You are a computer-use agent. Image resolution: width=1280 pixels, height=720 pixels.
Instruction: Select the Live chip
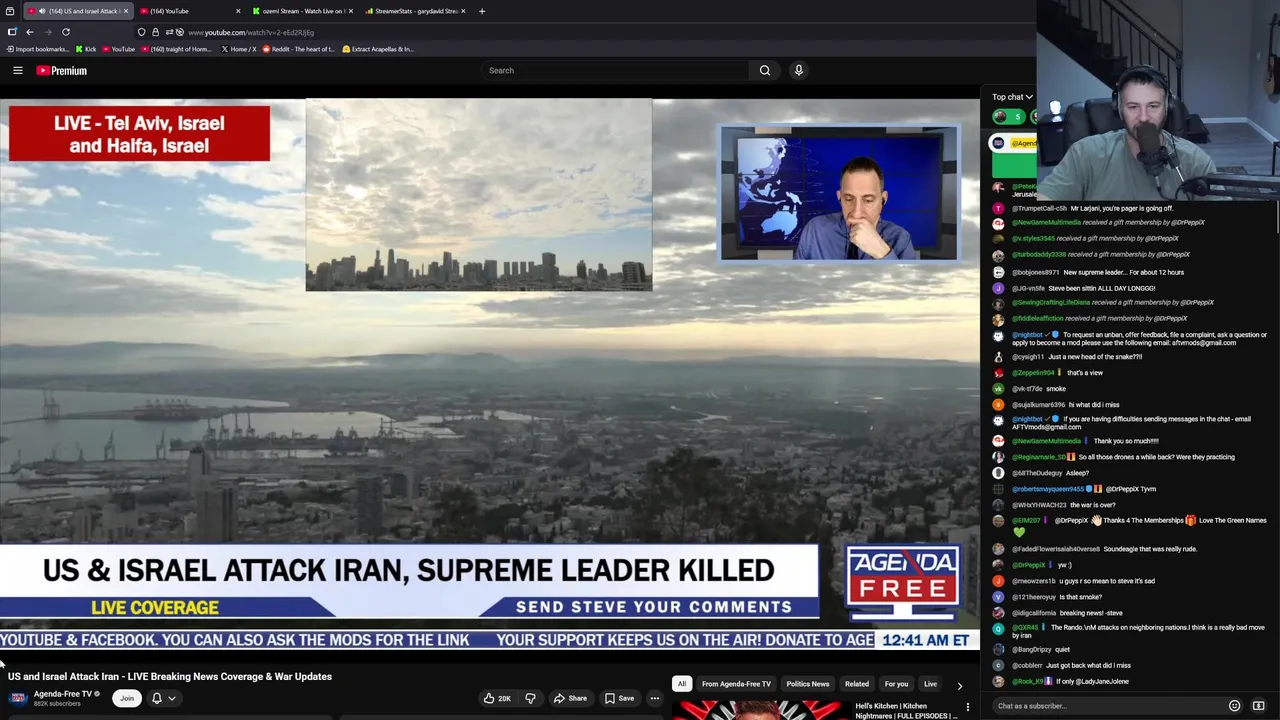click(x=930, y=684)
